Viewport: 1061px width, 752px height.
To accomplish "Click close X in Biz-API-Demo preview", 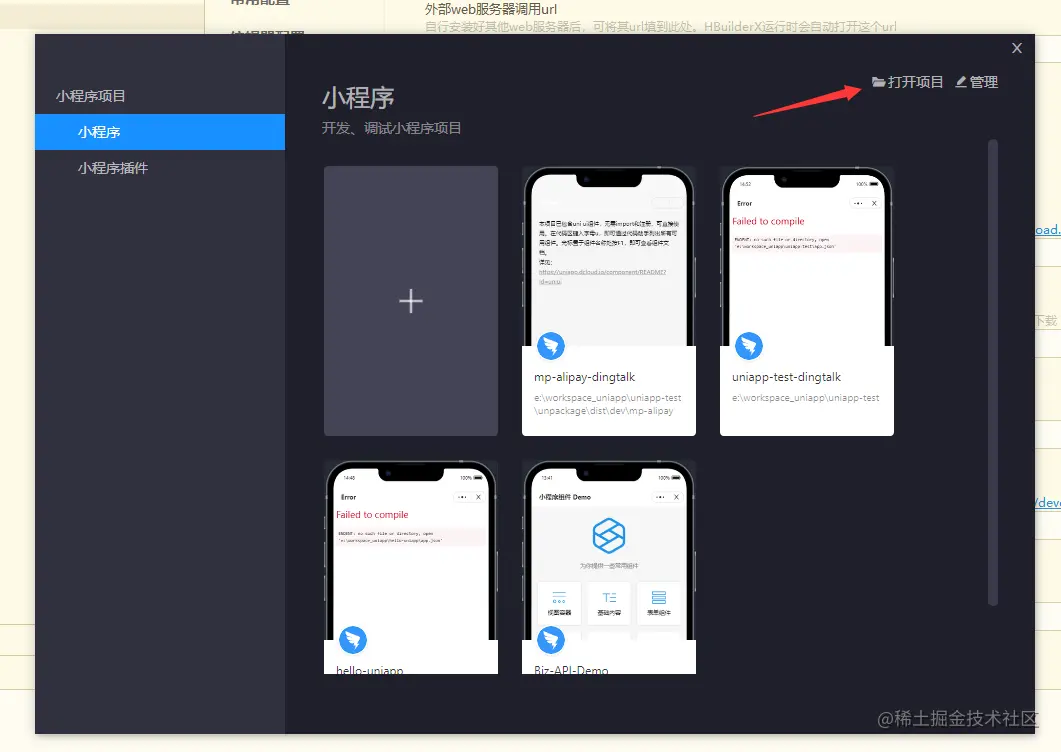I will 676,497.
